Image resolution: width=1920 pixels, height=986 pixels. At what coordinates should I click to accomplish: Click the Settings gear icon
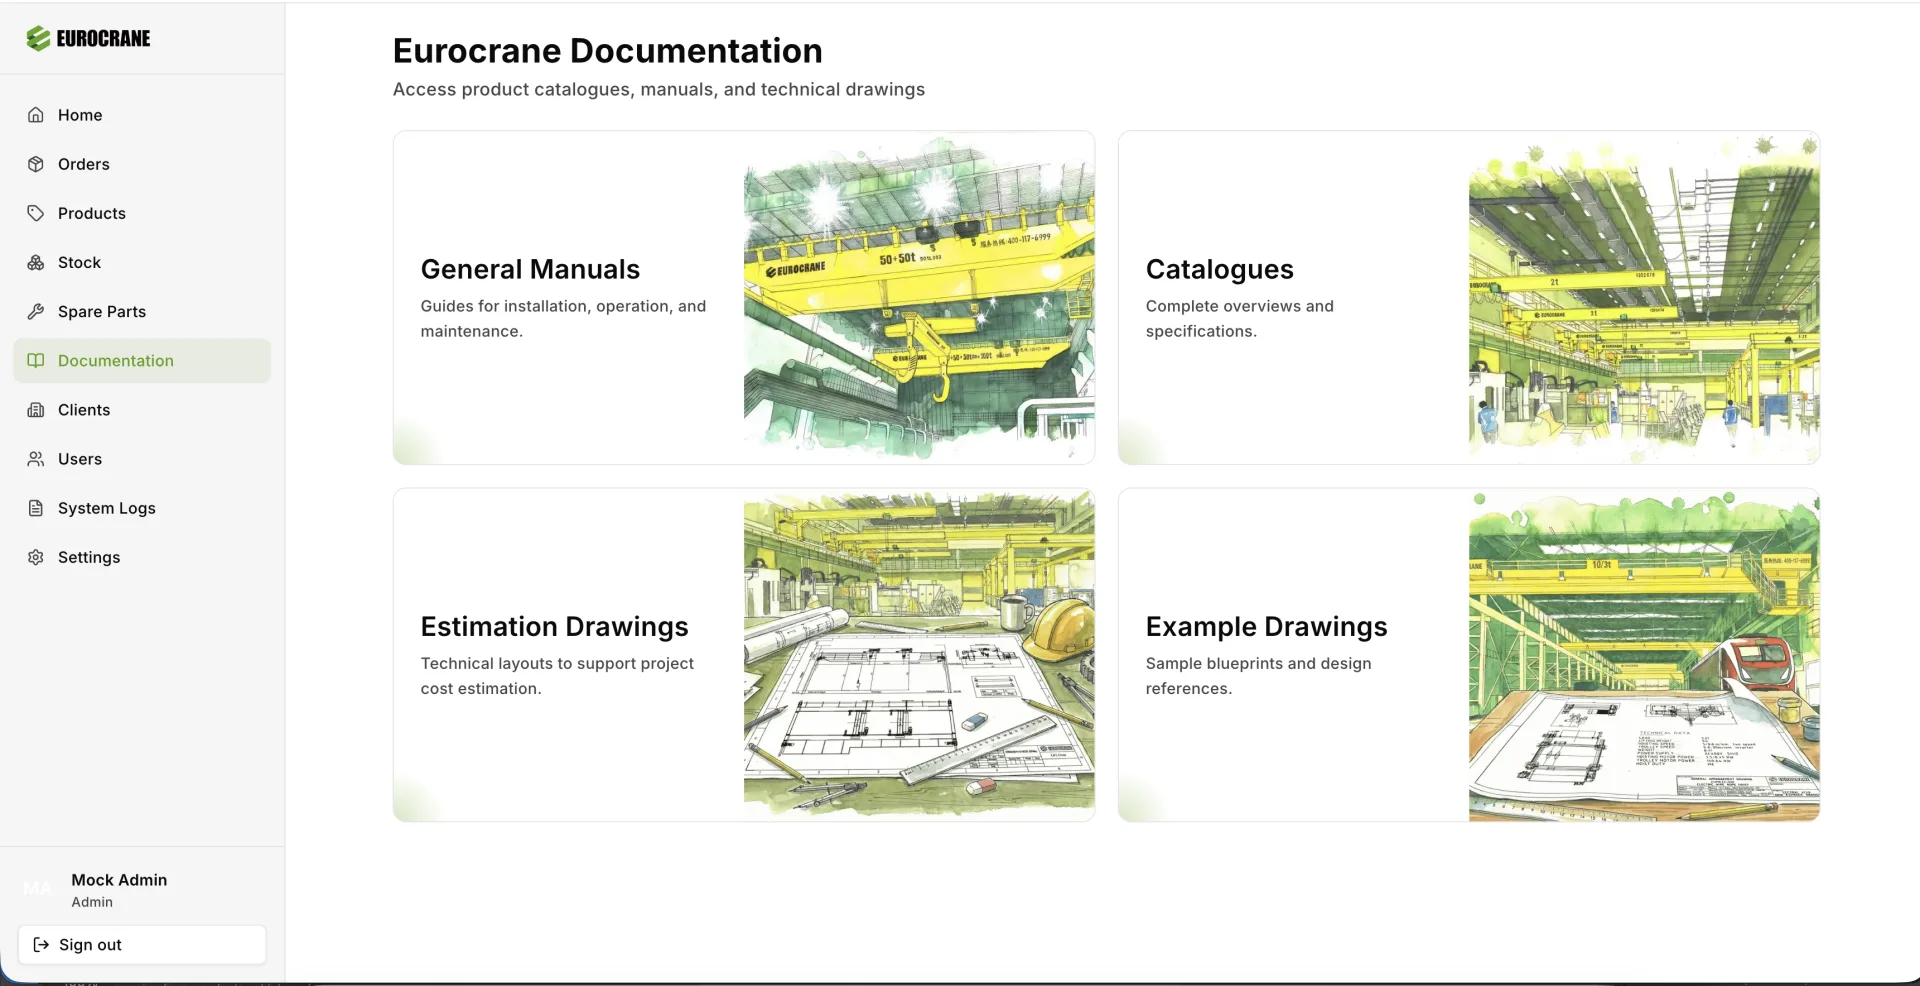[36, 557]
